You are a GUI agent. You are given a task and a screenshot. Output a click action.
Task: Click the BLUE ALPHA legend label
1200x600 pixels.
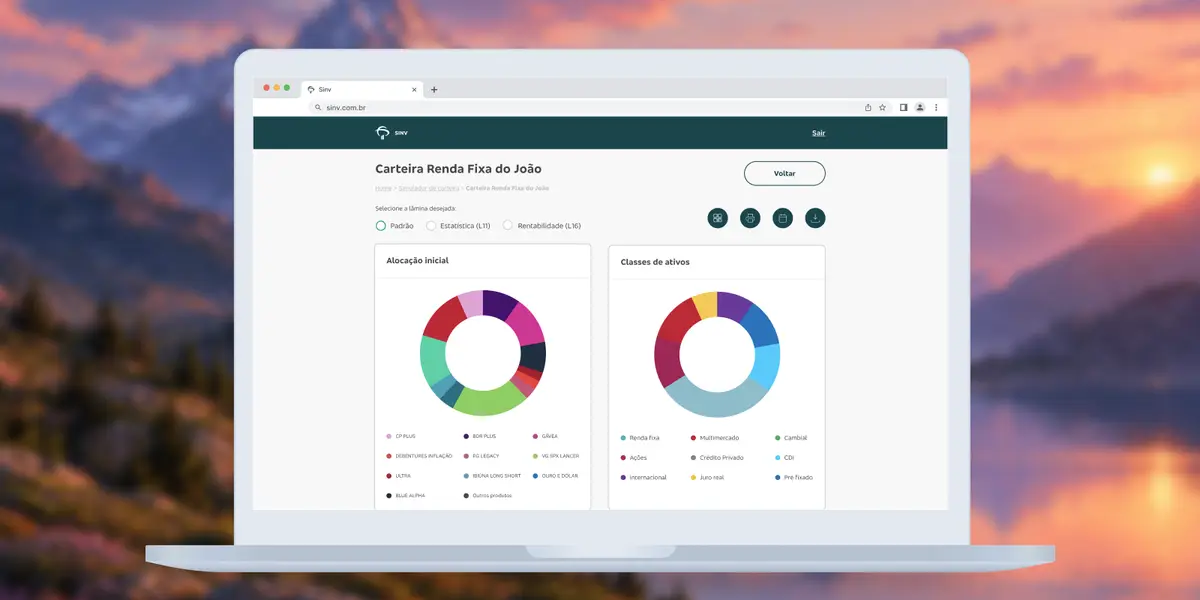(410, 496)
